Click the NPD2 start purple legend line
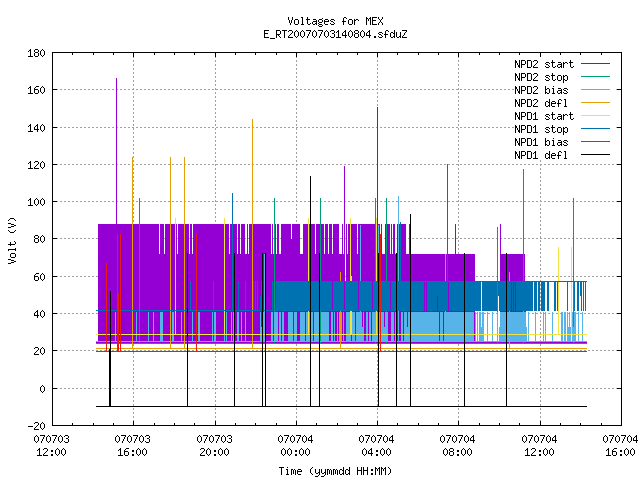Viewport: 640px width, 480px height. coord(595,64)
